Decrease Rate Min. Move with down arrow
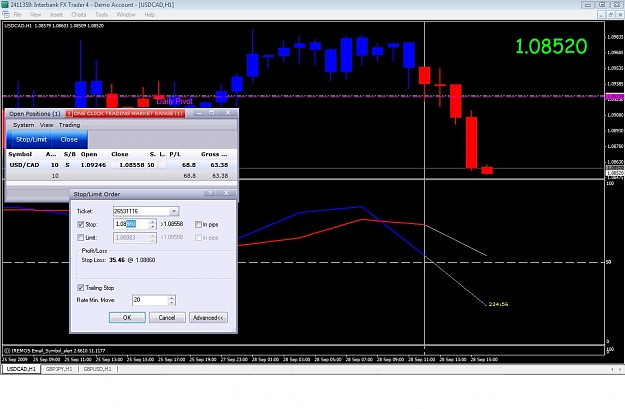Viewport: 625px width, 409px height. (x=171, y=303)
